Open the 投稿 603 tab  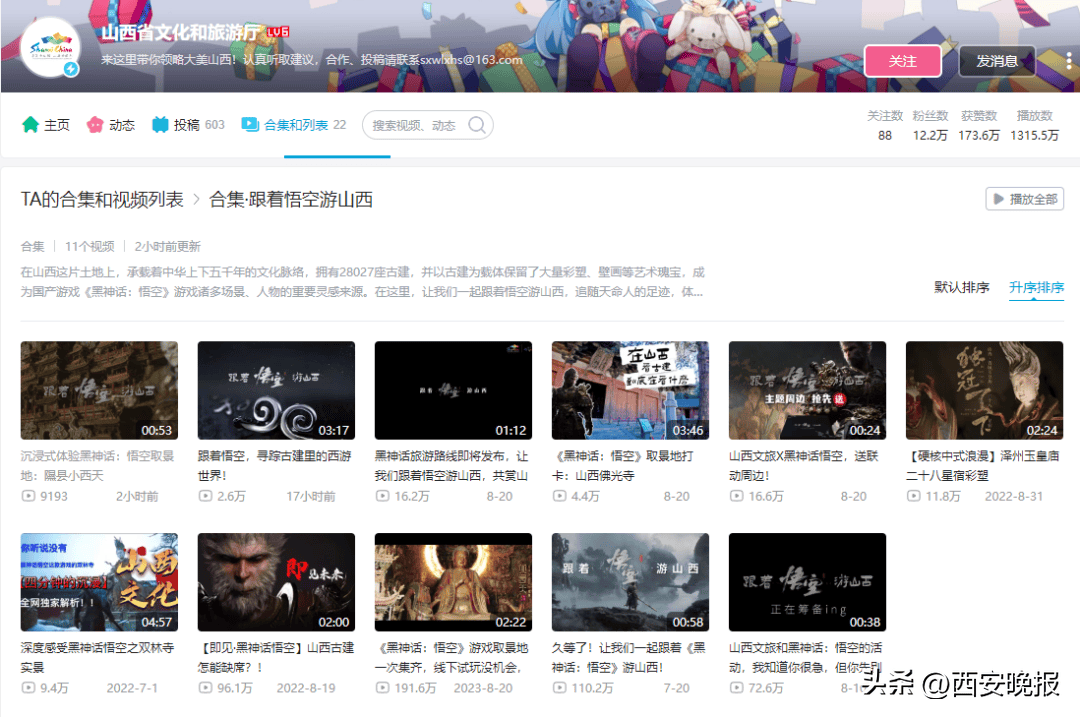tap(188, 125)
